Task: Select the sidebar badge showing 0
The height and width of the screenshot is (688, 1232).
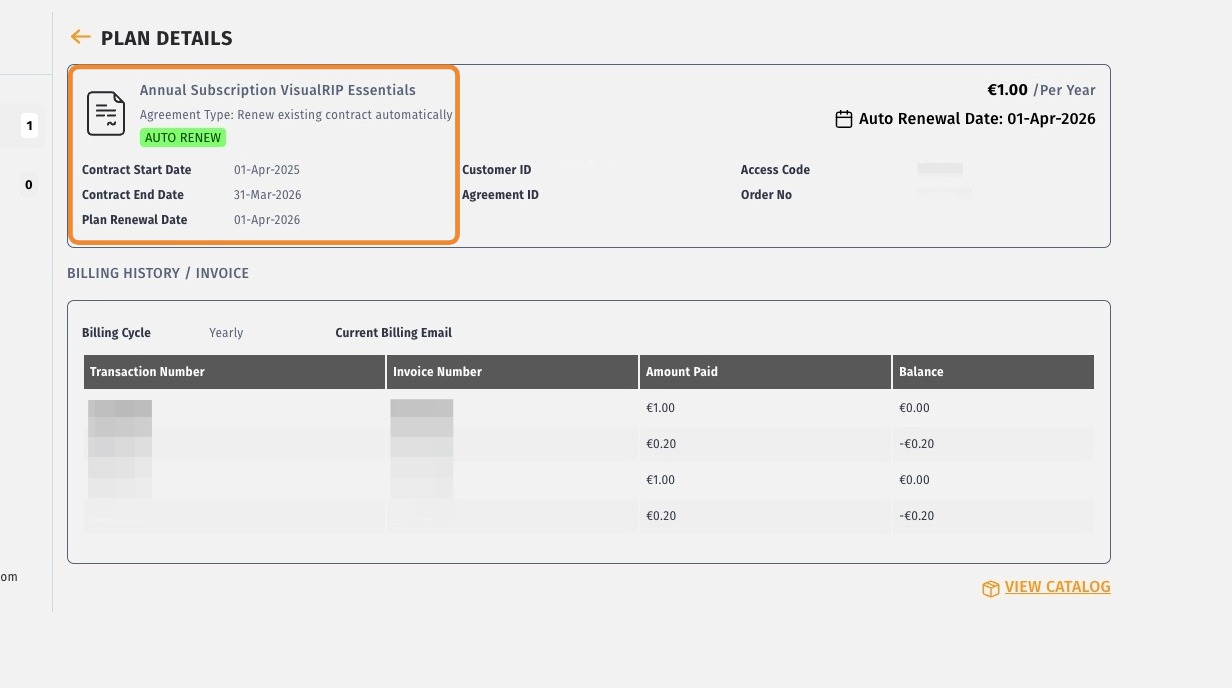Action: pos(29,185)
